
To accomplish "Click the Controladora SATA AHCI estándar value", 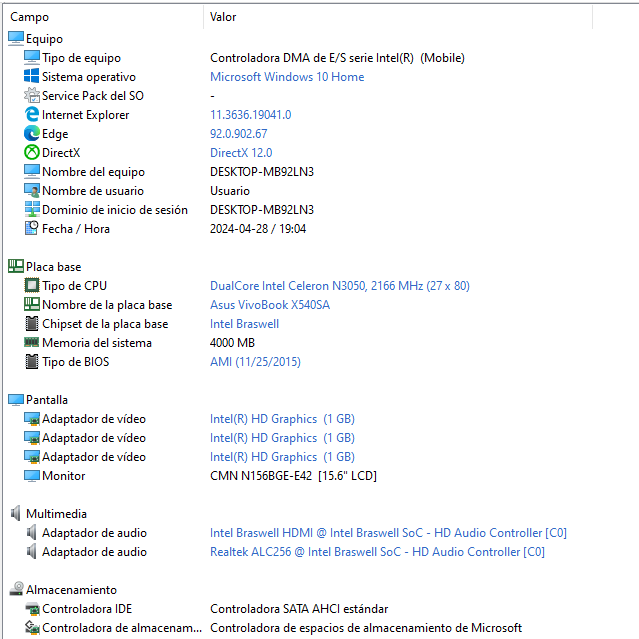I will click(299, 609).
